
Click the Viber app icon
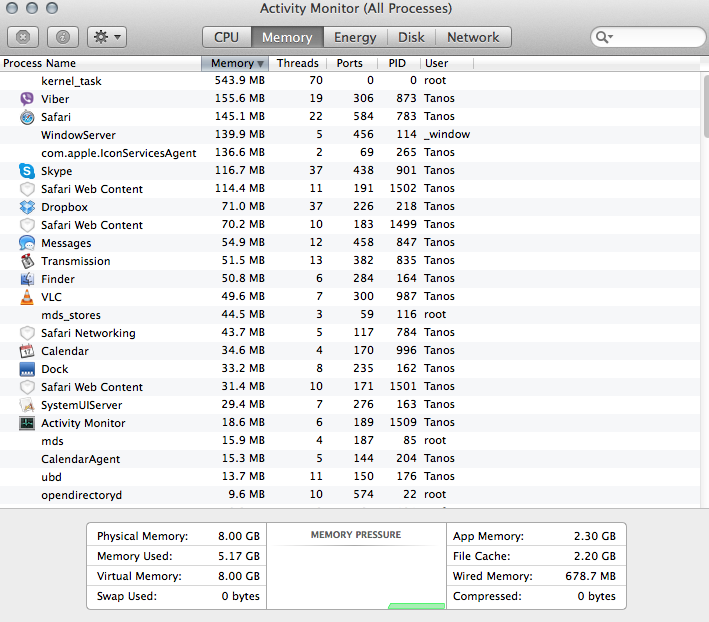[27, 99]
